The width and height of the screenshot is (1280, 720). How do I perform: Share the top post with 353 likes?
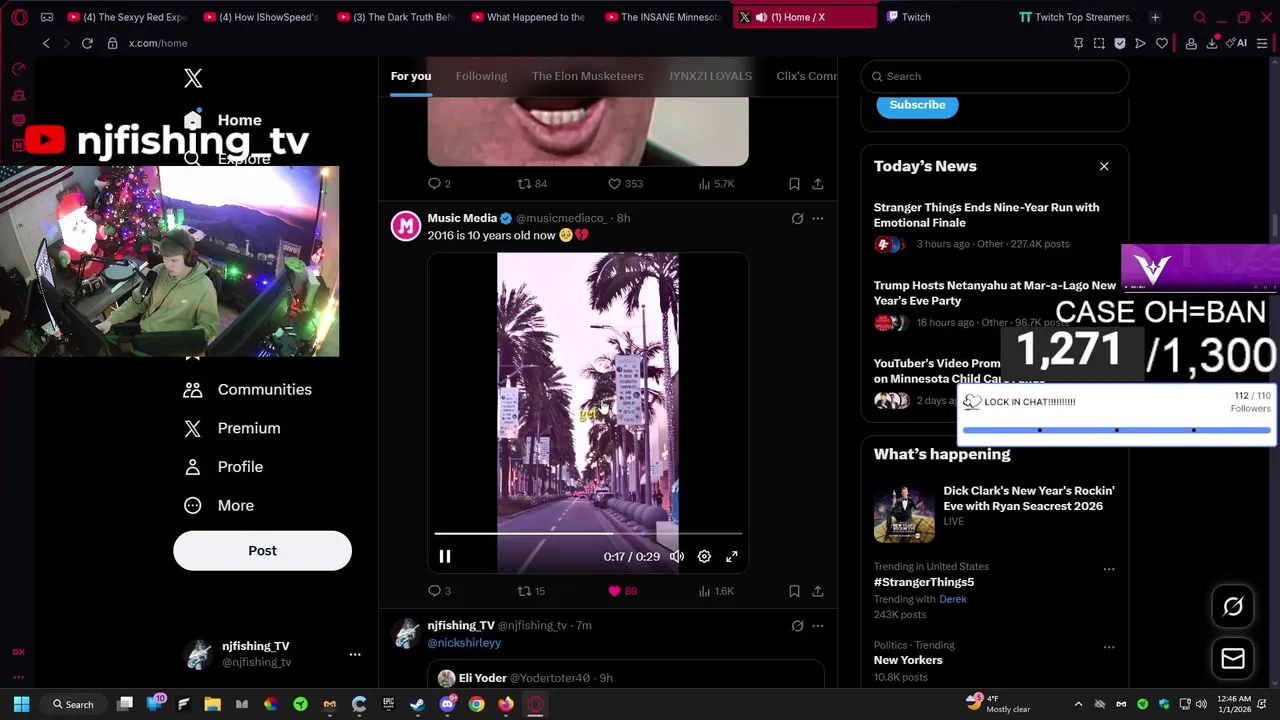[x=818, y=184]
